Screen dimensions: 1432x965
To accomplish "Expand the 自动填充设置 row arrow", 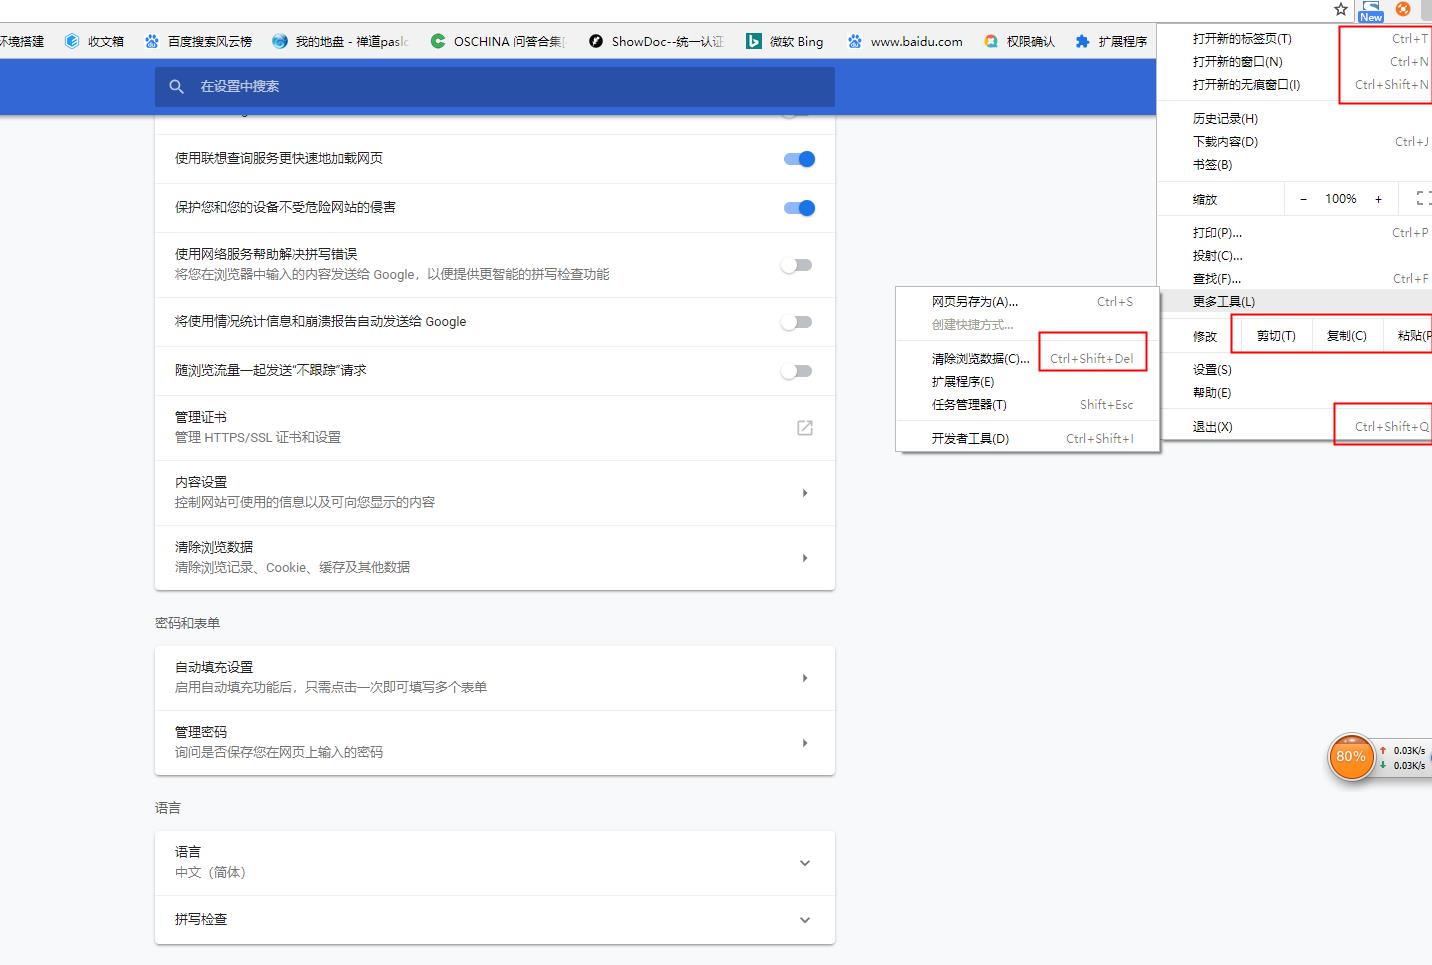I will 805,678.
